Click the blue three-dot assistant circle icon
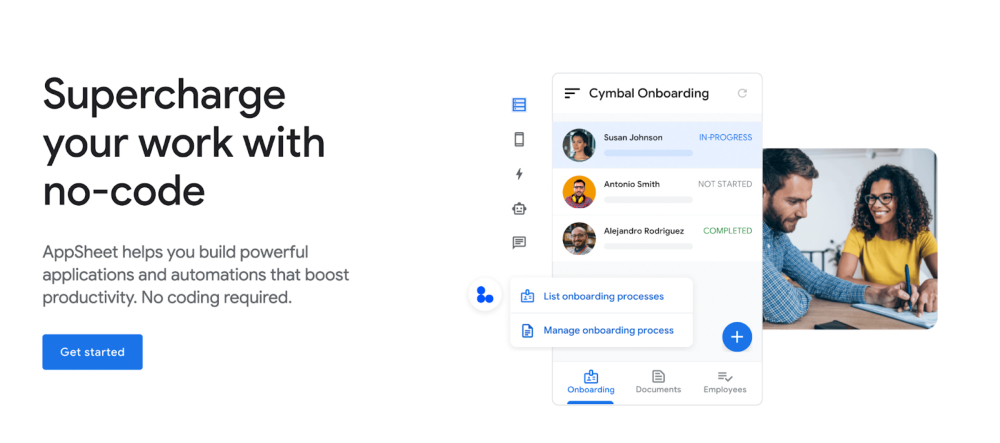Image resolution: width=1000 pixels, height=443 pixels. pos(485,294)
